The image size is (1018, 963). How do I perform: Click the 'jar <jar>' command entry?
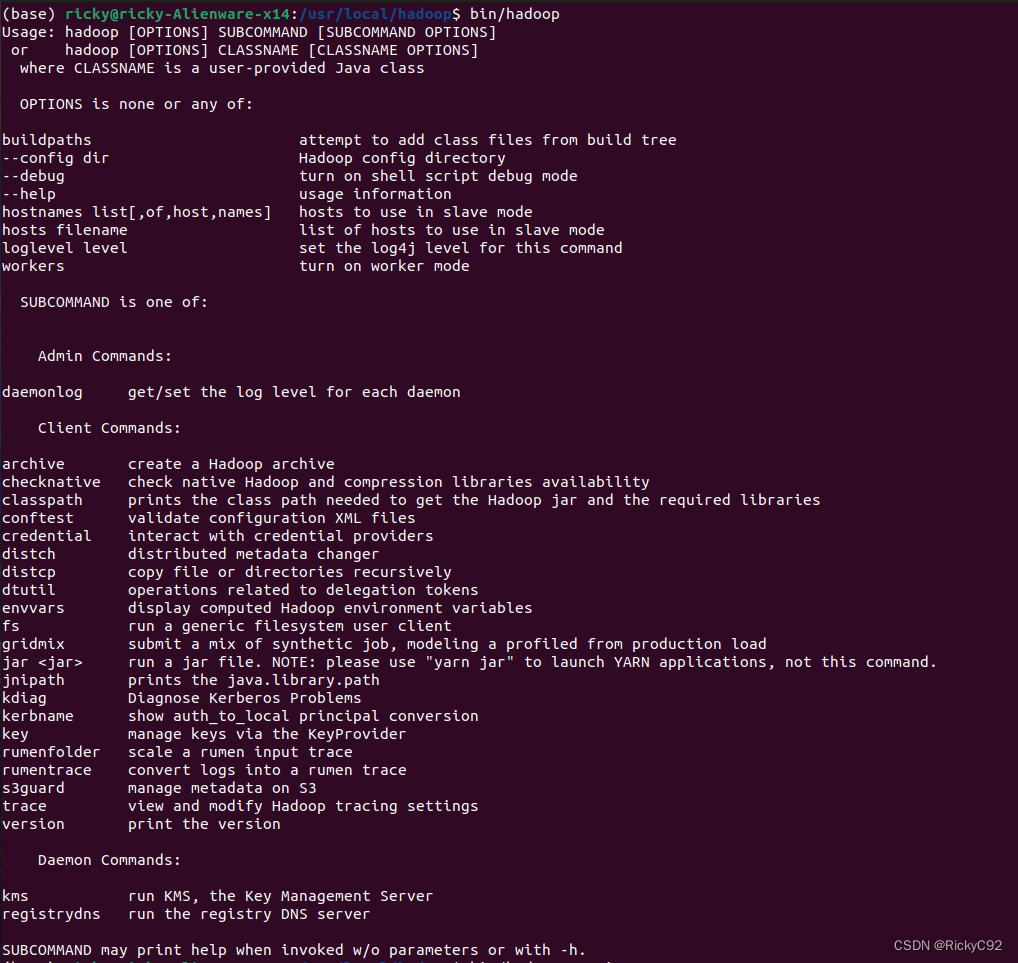pos(42,662)
